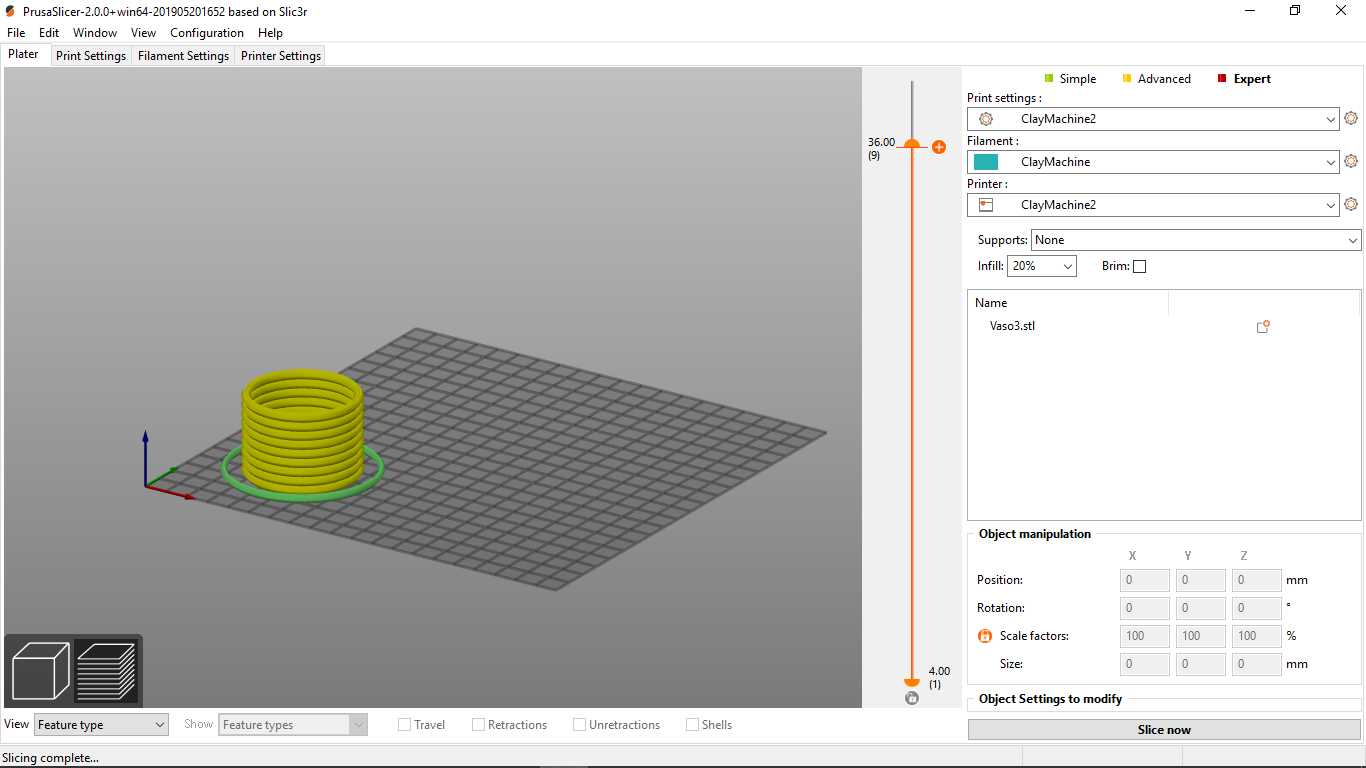Click the Position Z input field
The image size is (1366, 768).
pyautogui.click(x=1257, y=580)
